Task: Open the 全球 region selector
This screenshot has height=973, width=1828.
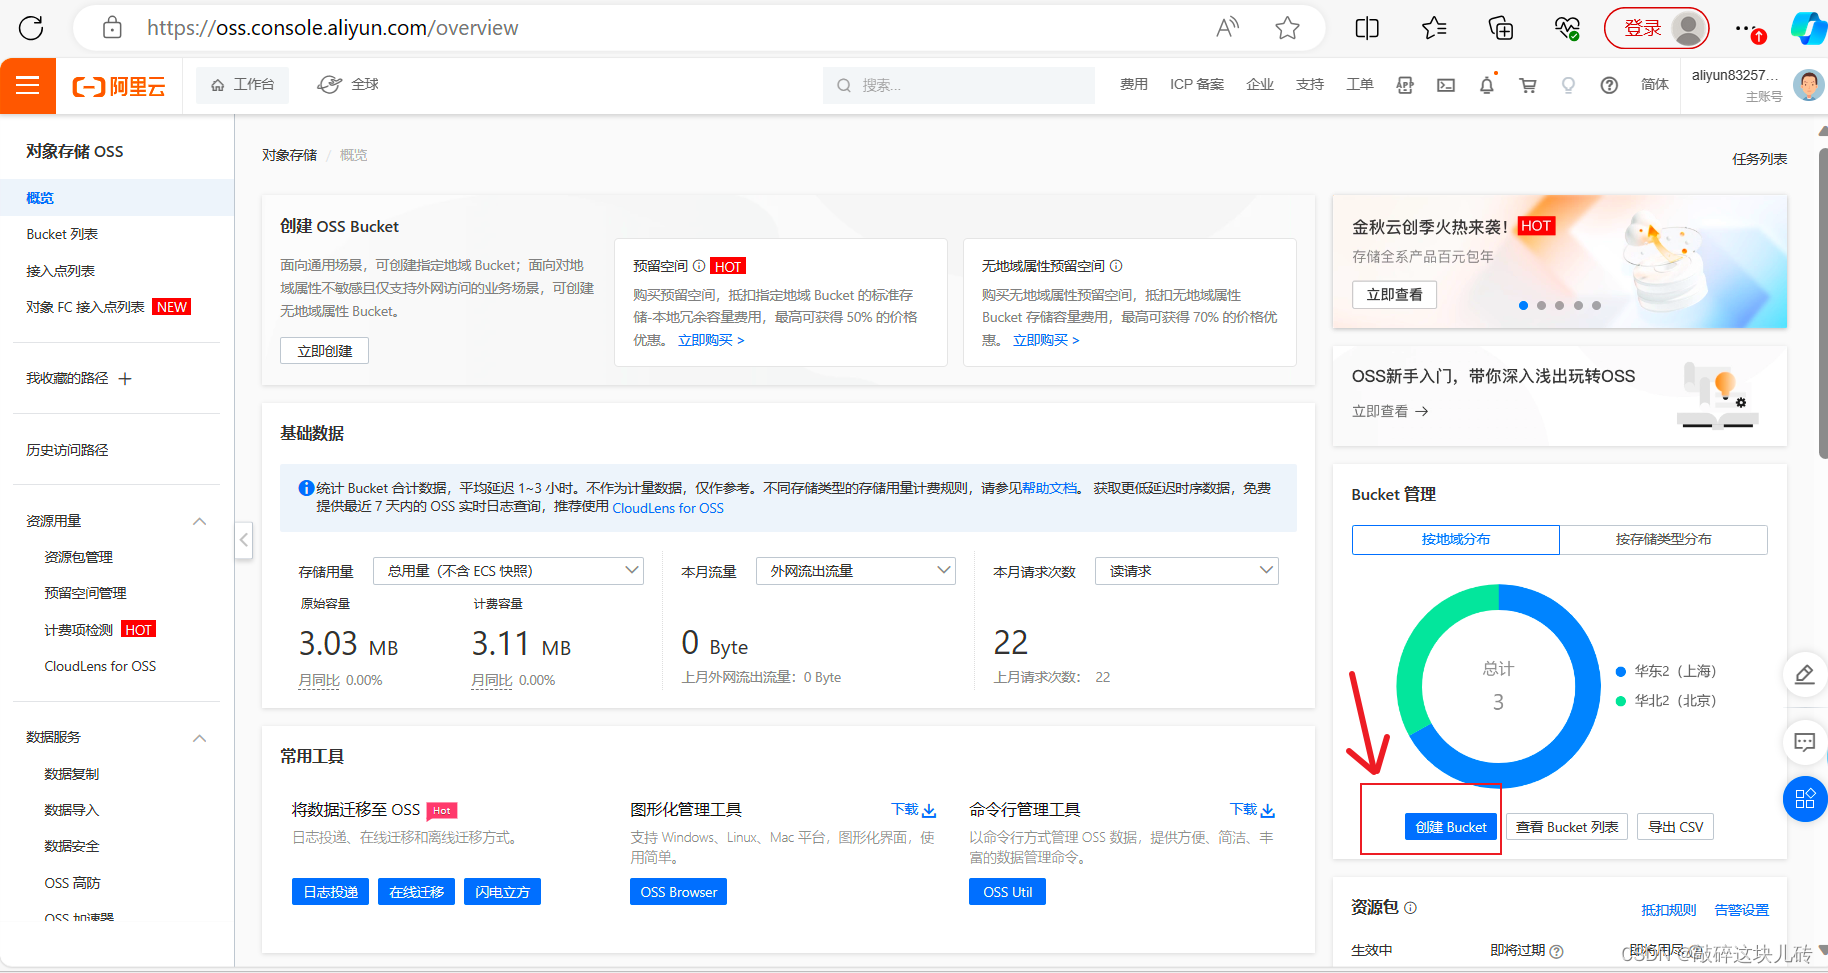Action: tap(348, 85)
